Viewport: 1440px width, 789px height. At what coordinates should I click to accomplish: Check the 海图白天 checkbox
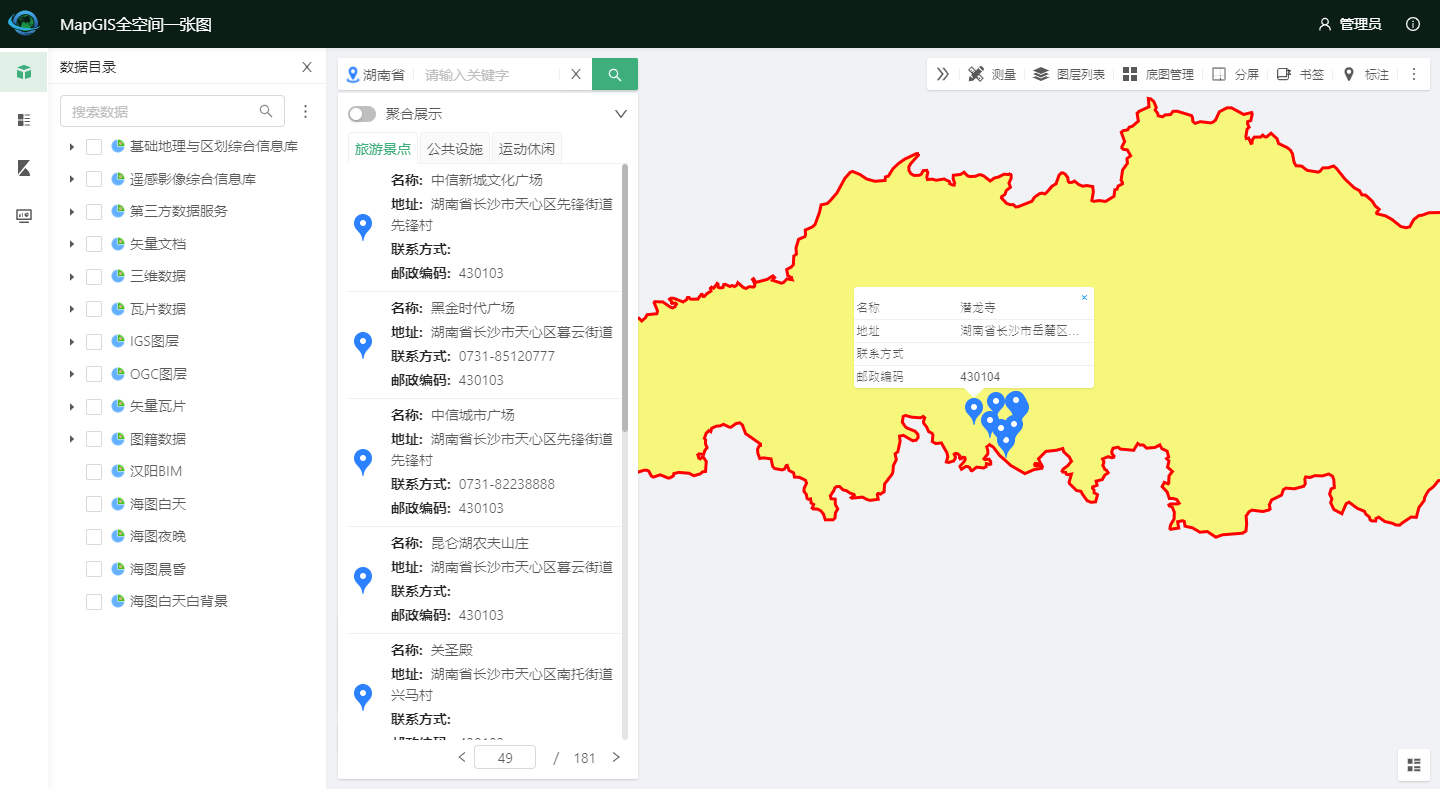(94, 504)
